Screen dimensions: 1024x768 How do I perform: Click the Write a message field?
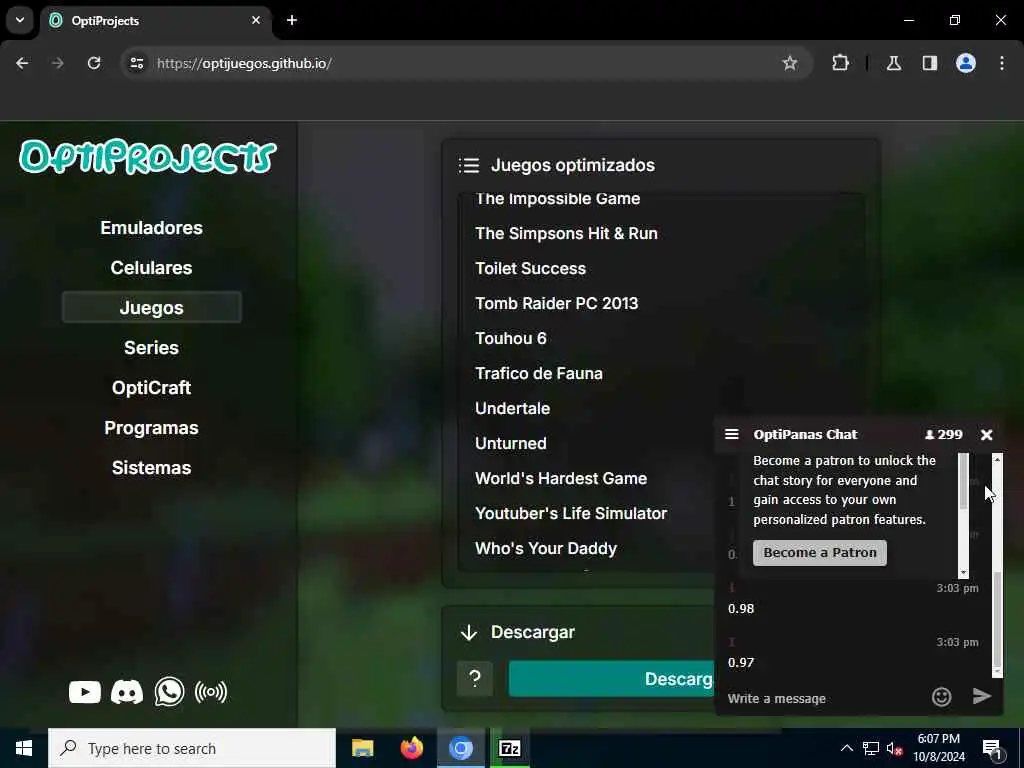[824, 698]
